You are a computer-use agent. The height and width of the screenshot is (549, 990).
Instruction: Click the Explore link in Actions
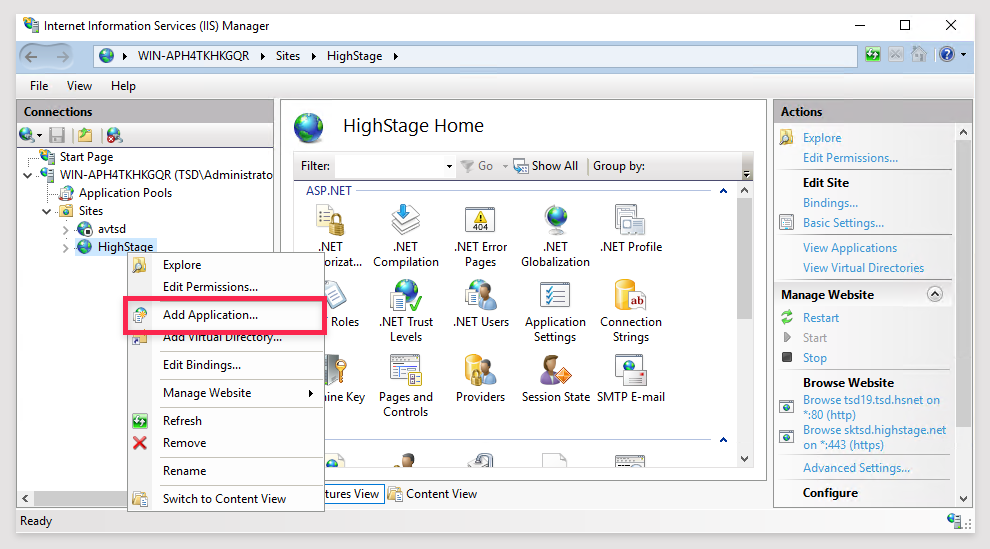(x=821, y=138)
